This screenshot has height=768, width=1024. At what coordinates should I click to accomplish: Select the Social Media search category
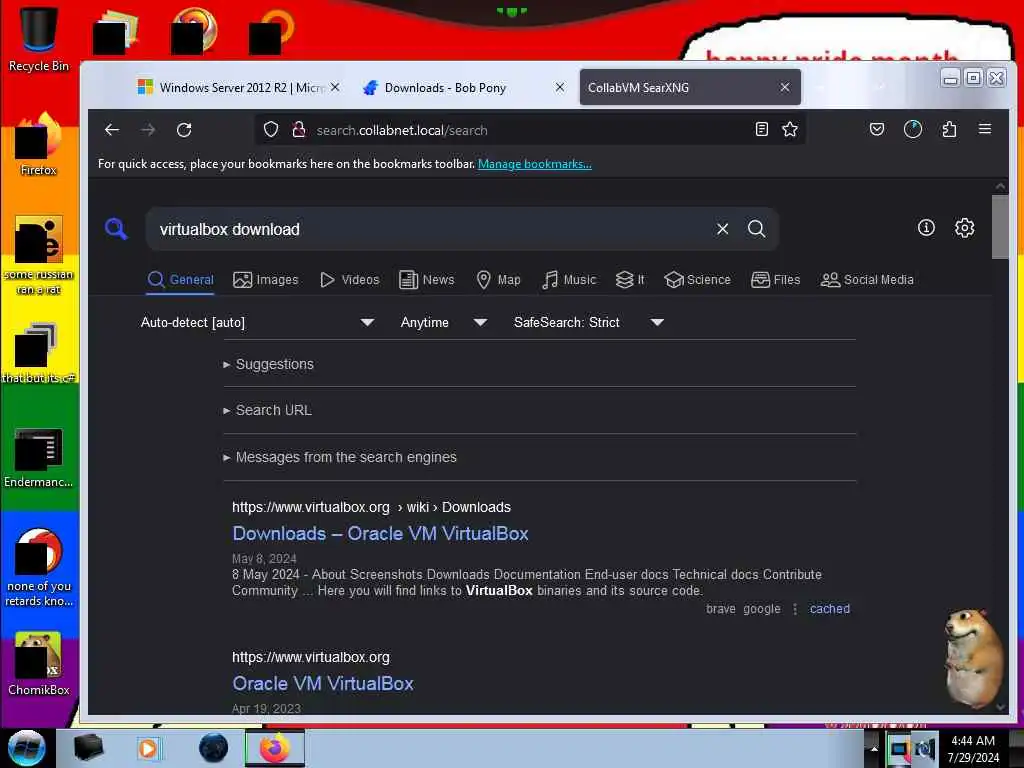click(867, 280)
